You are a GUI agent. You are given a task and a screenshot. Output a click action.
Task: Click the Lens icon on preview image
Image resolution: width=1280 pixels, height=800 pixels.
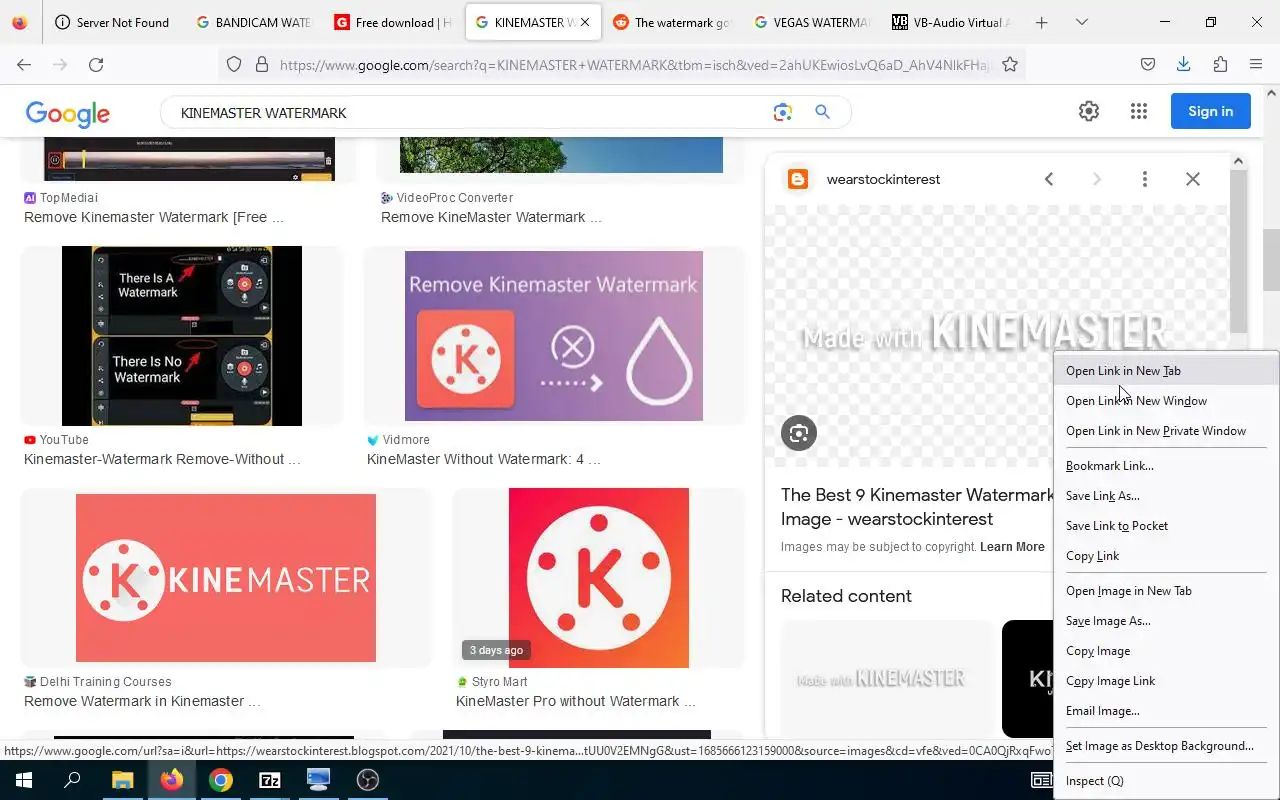coord(799,433)
